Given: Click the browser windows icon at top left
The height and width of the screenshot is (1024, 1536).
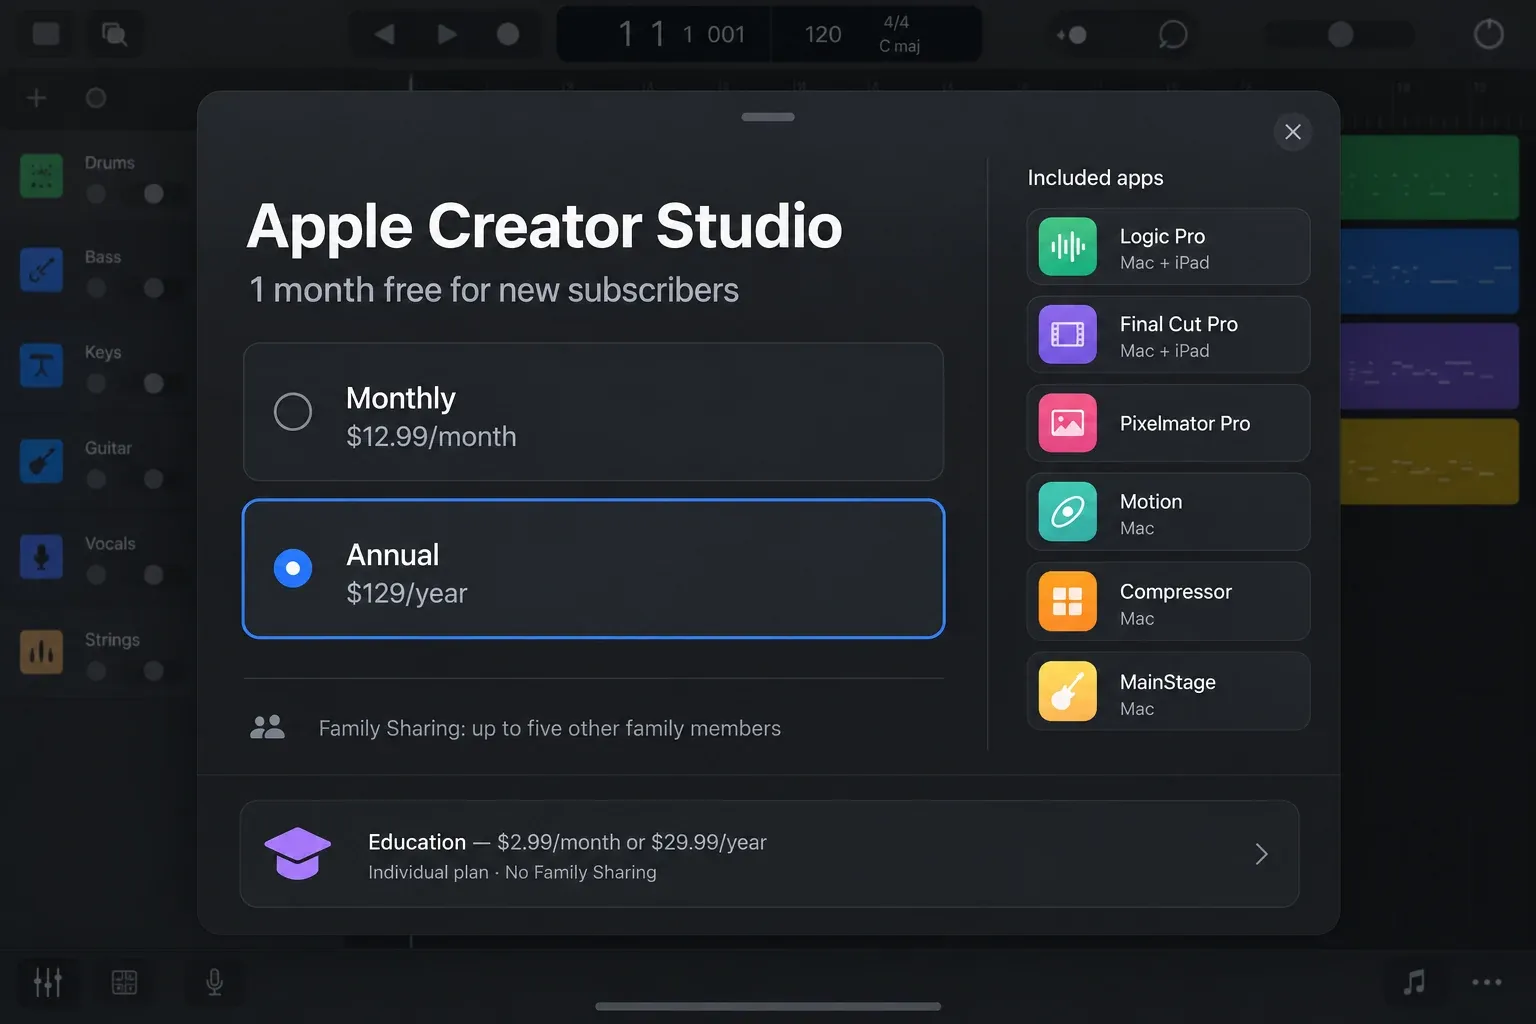Looking at the screenshot, I should click(114, 34).
